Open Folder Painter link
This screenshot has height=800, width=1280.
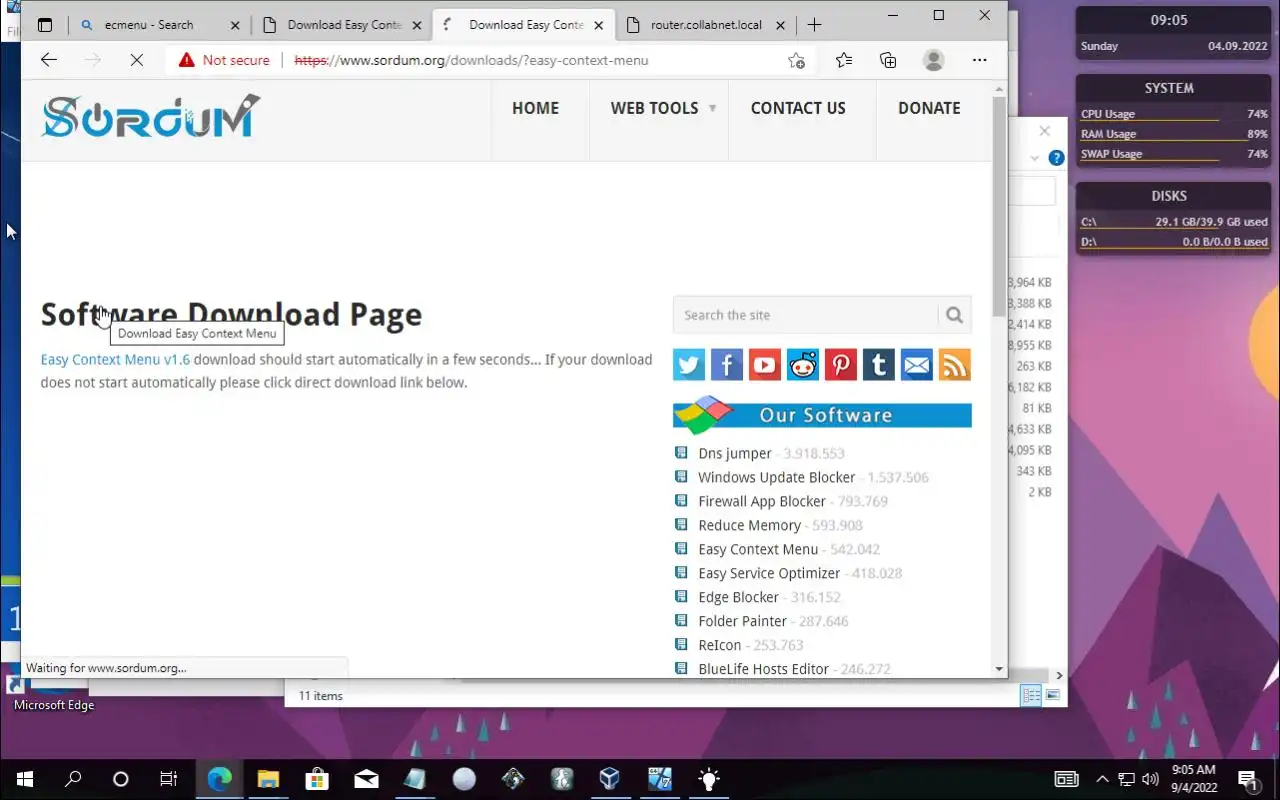point(742,621)
